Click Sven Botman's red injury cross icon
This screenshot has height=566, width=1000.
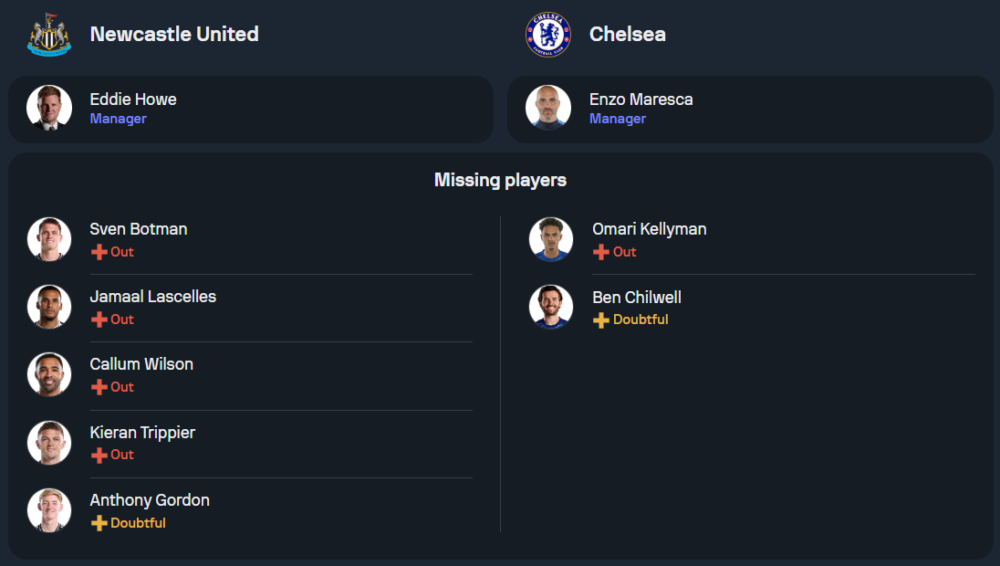99,252
